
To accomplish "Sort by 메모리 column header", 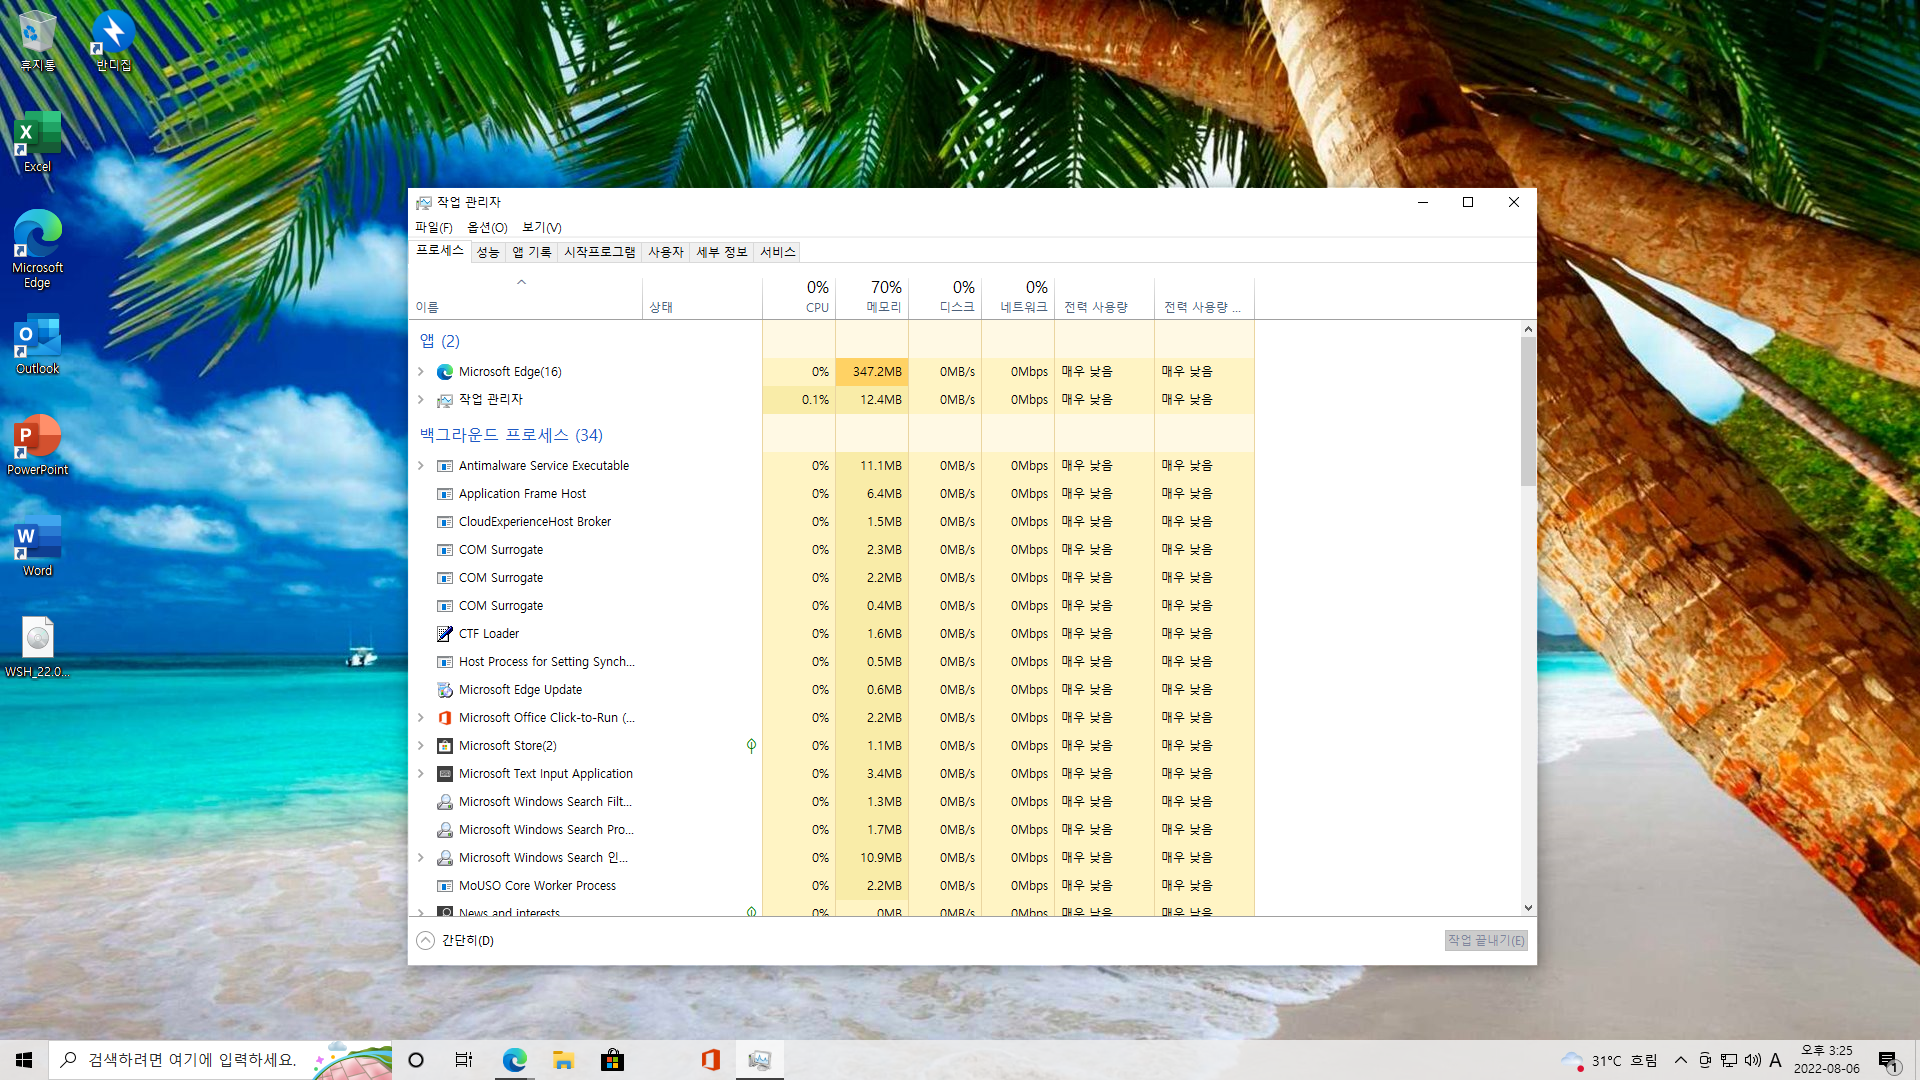I will [872, 296].
